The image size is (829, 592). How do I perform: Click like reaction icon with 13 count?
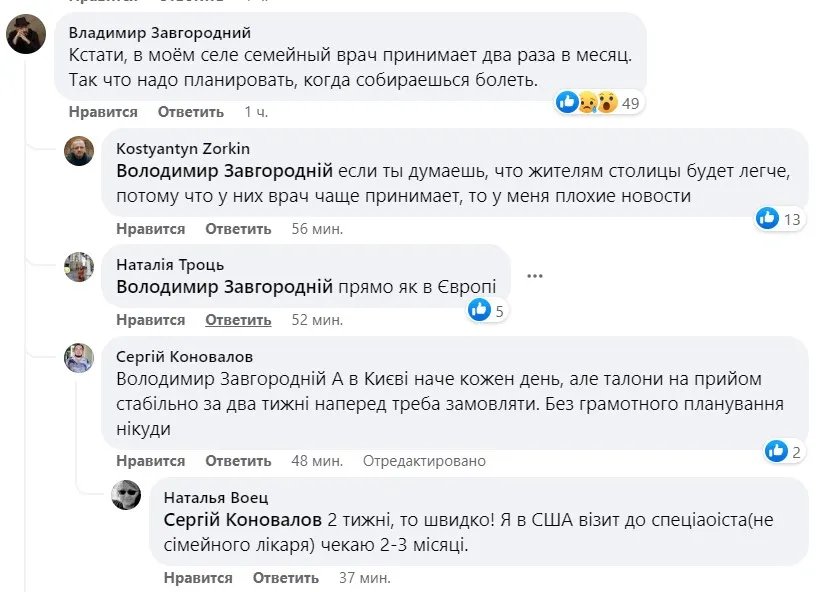point(768,218)
